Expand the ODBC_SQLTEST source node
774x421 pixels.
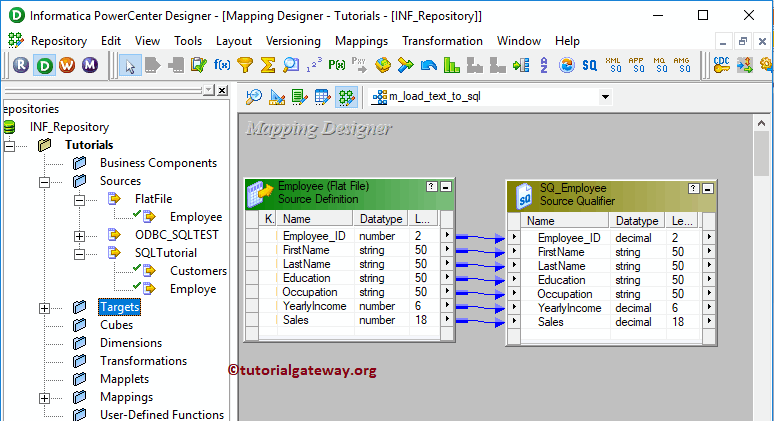(79, 236)
